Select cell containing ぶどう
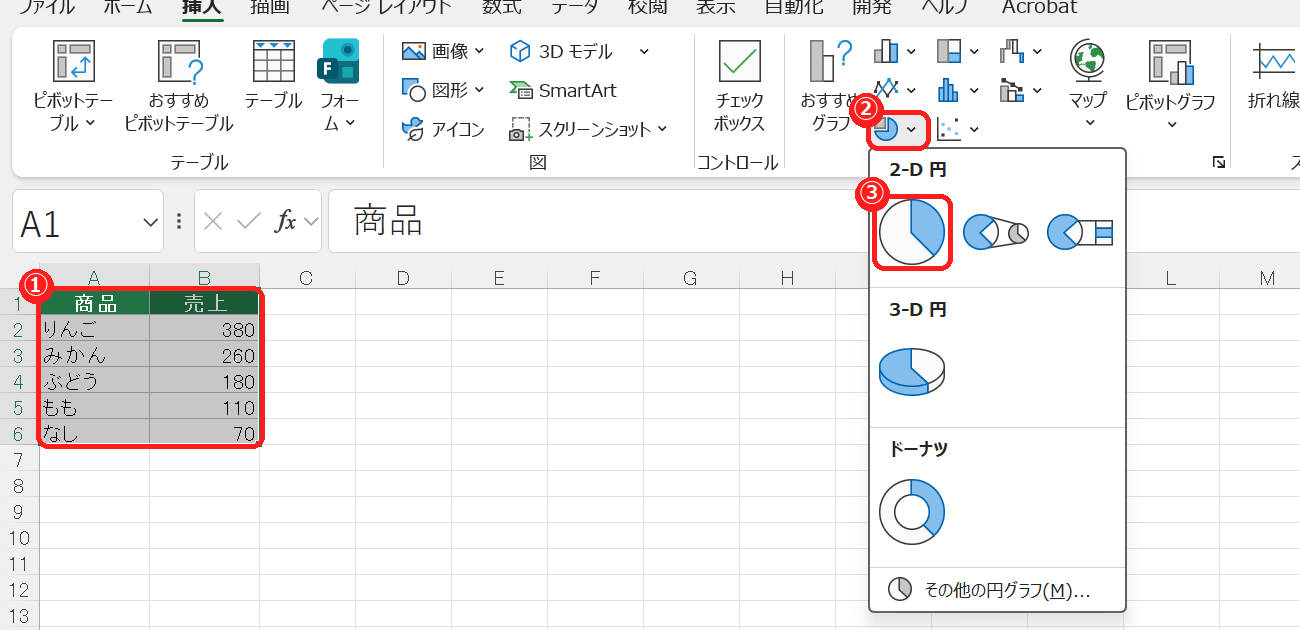Viewport: 1300px width, 630px height. pos(95,381)
